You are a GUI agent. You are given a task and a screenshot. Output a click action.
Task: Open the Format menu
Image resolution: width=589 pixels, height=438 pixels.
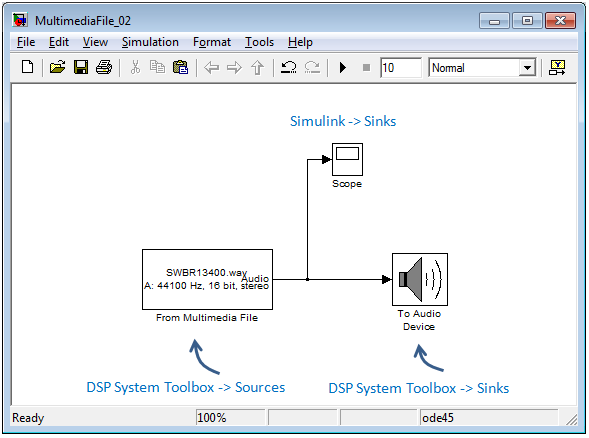pos(212,42)
